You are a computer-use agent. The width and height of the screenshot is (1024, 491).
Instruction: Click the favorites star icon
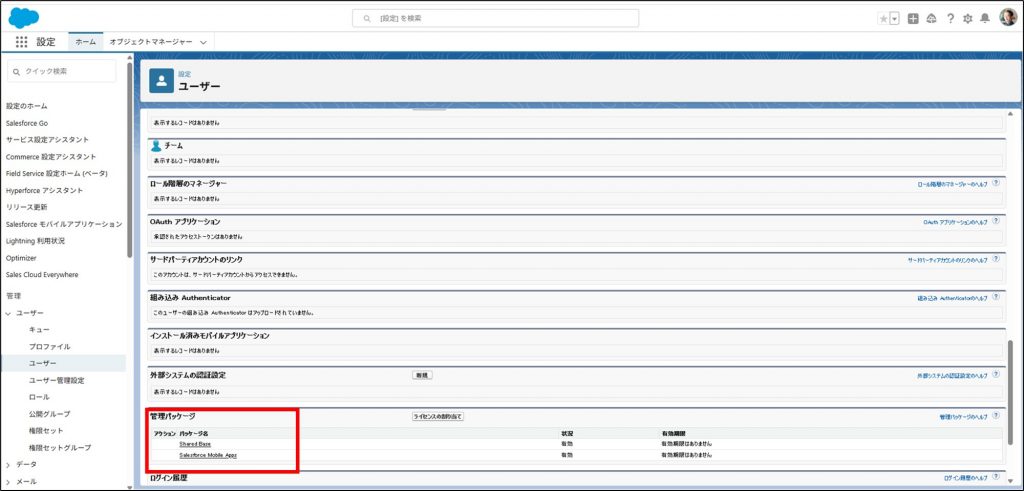881,18
